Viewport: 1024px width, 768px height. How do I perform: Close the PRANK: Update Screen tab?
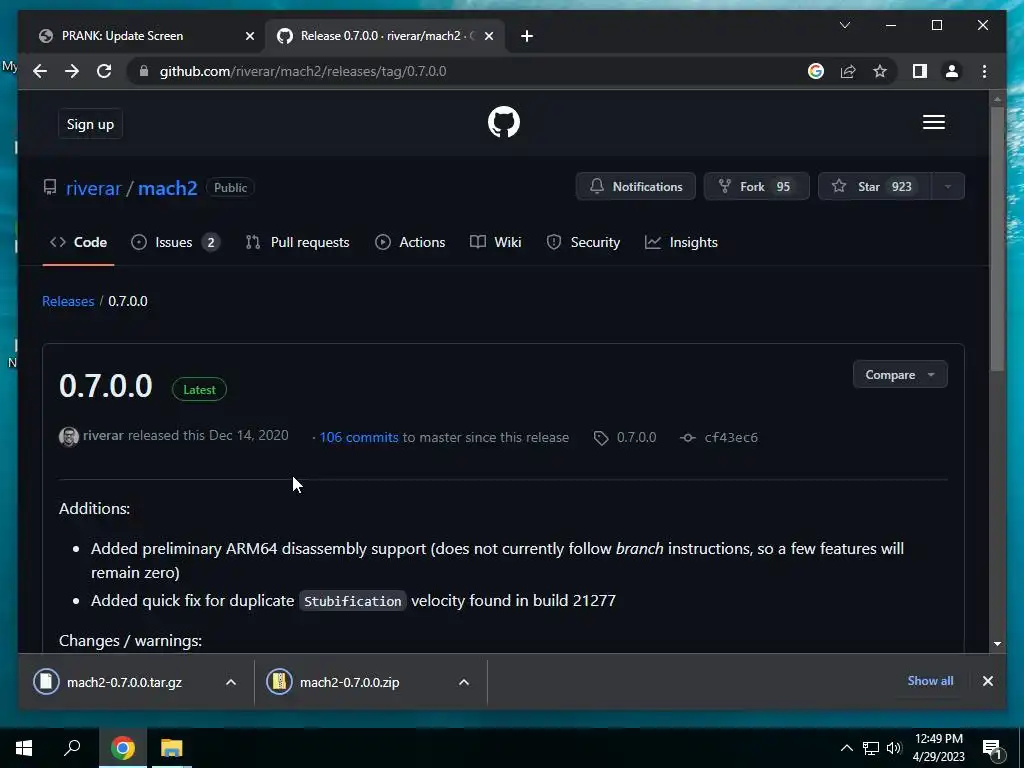click(x=249, y=36)
